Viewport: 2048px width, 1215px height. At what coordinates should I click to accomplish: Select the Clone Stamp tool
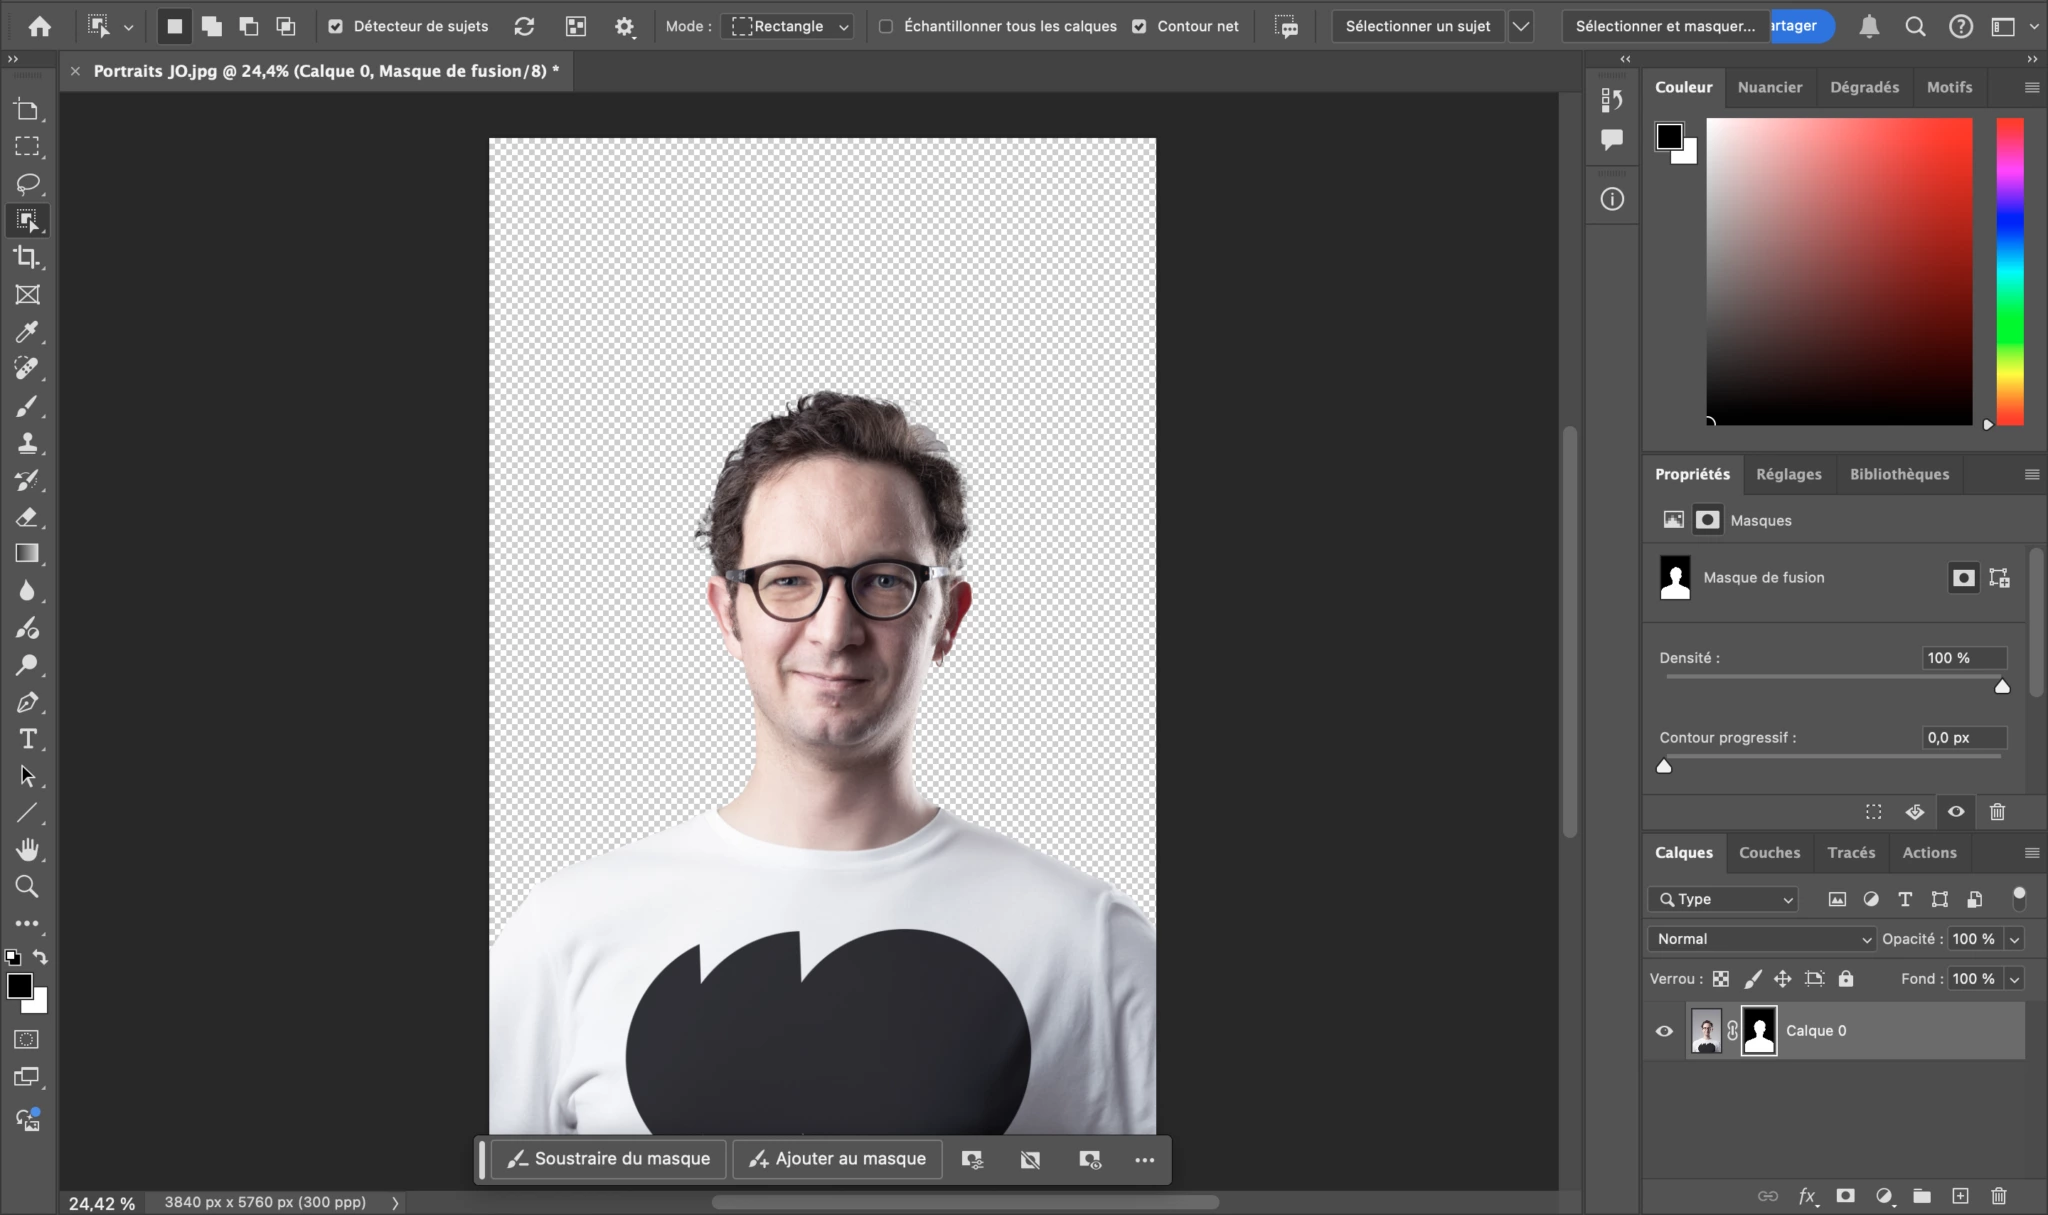click(27, 443)
